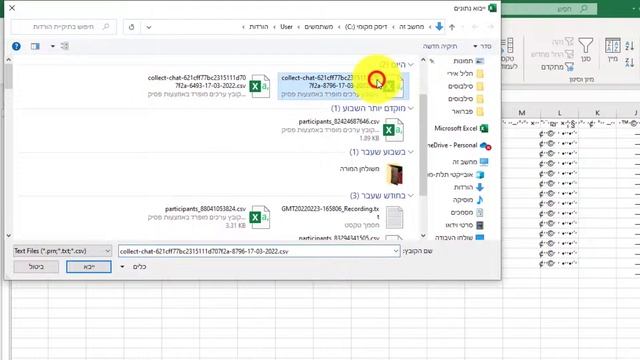The height and width of the screenshot is (360, 640).
Task: Select the משולחן המורה folder icon
Action: 394,174
